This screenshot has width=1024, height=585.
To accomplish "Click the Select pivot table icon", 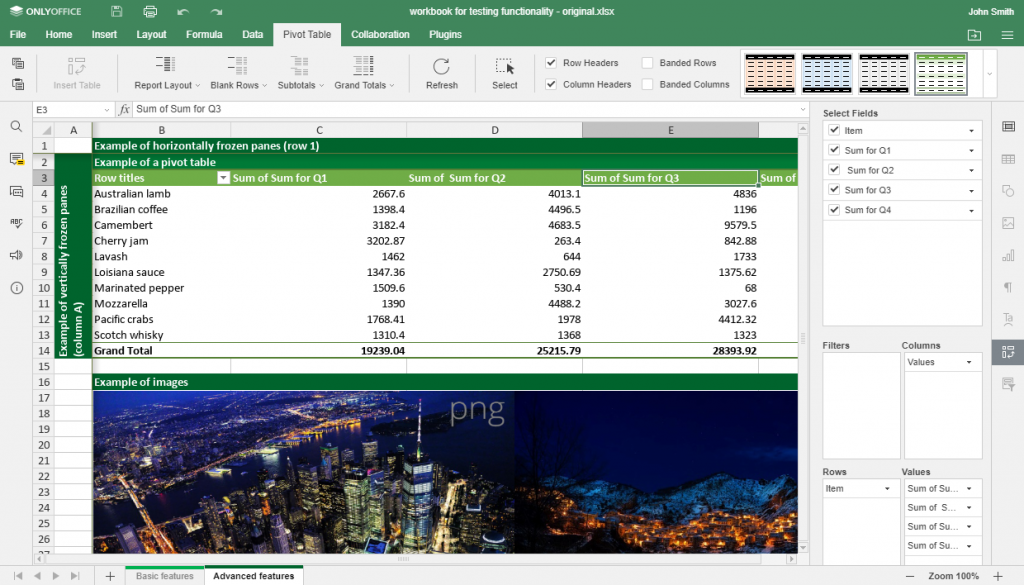I will pos(505,68).
